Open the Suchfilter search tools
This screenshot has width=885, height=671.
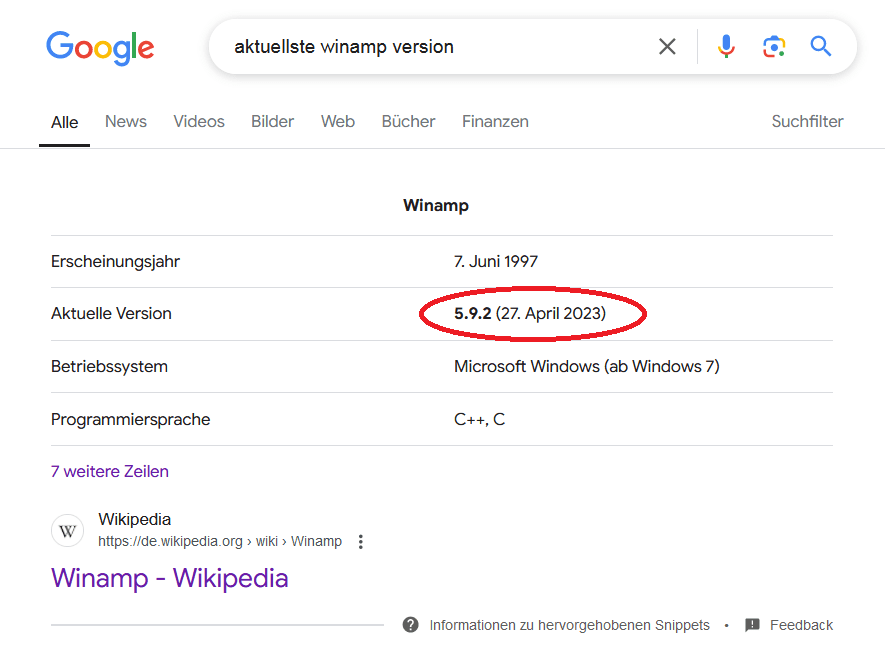click(x=807, y=122)
